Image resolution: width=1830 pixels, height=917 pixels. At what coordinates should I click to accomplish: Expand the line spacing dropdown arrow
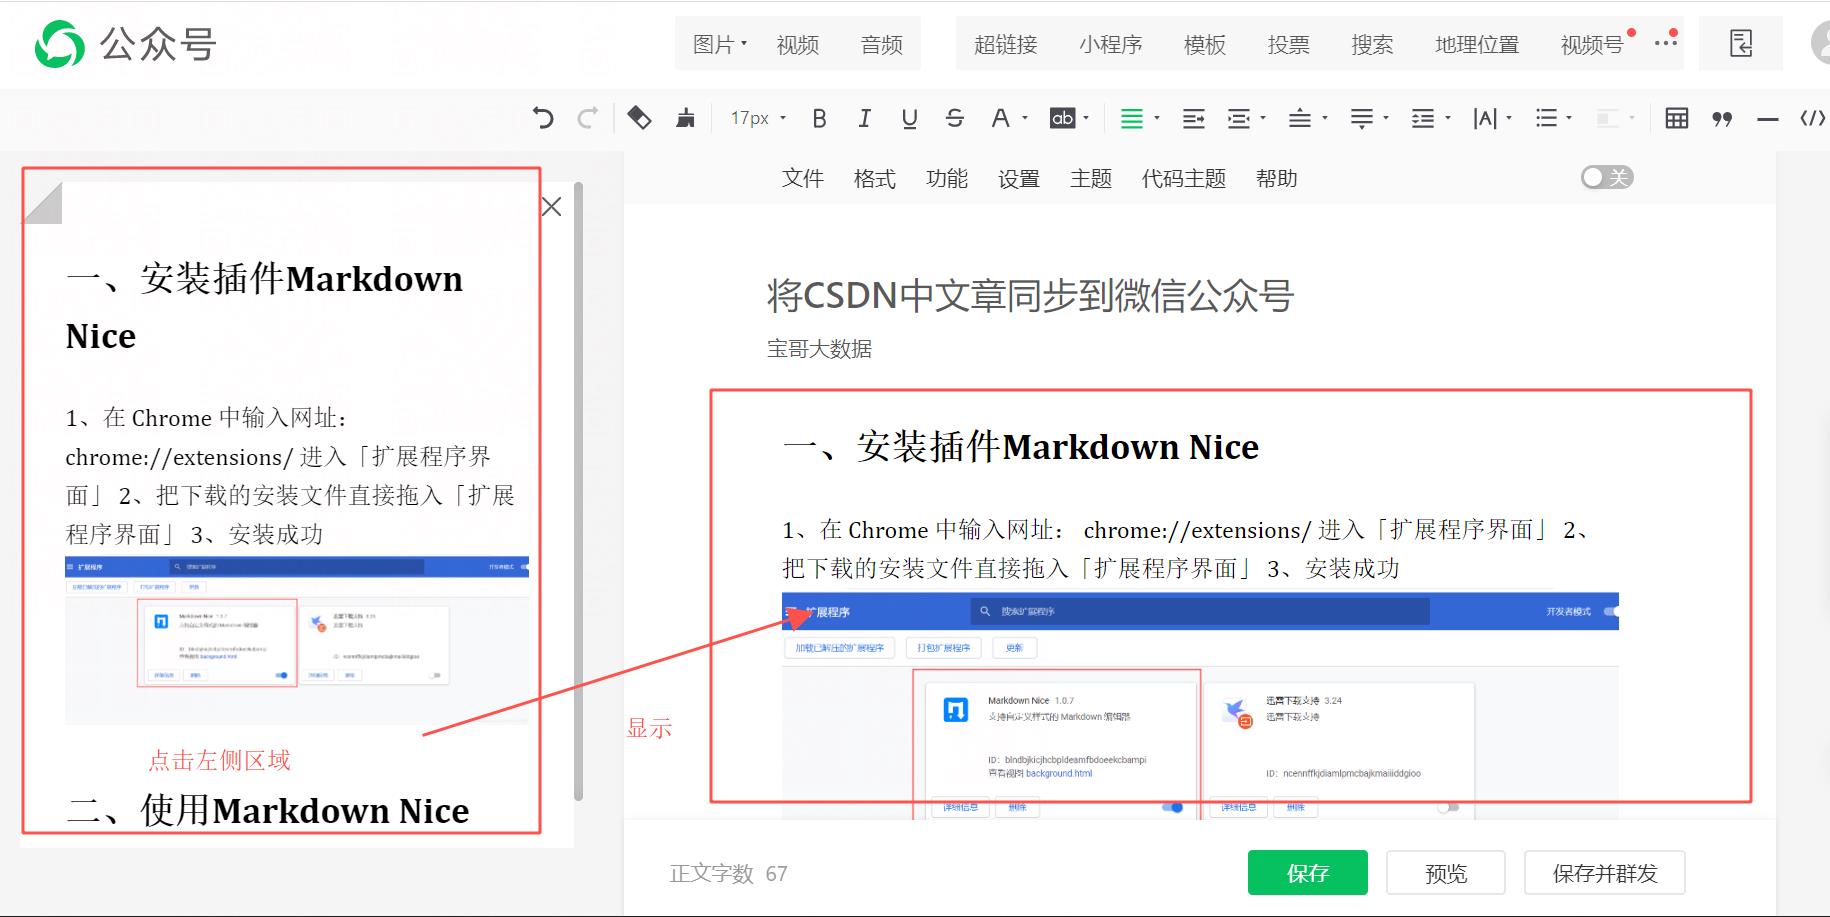1448,118
